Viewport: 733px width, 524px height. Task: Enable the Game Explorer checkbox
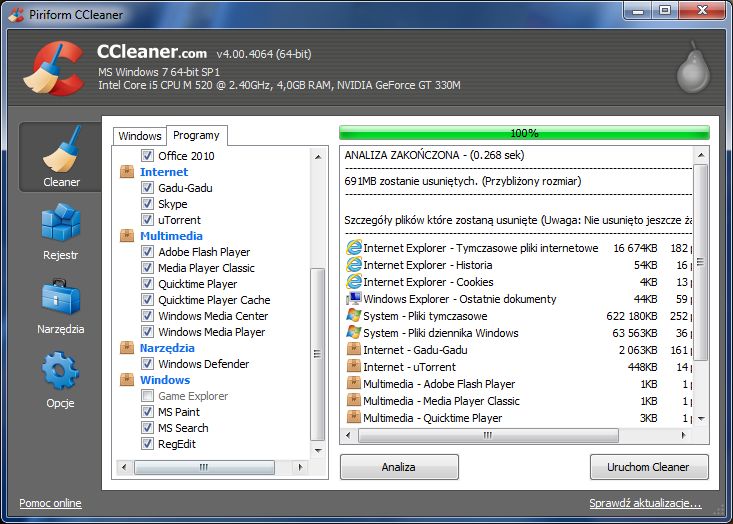tap(147, 395)
